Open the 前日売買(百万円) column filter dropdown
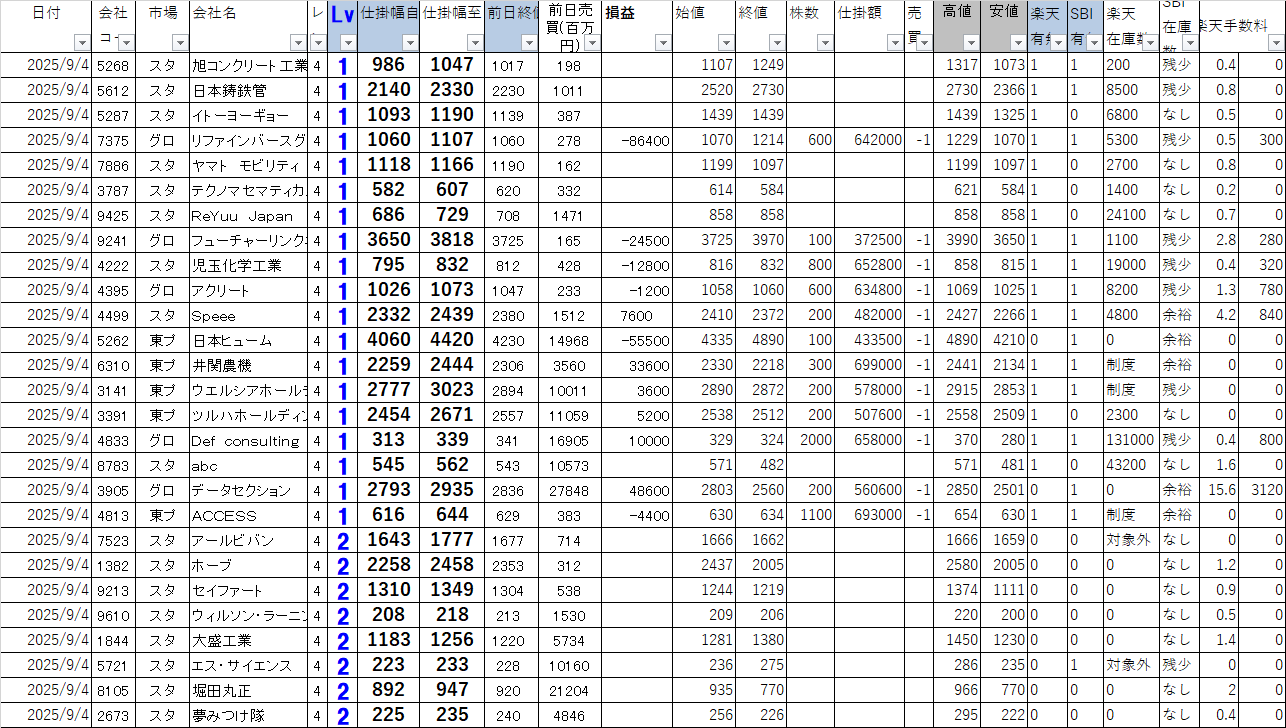Screen dimensions: 1286x728 tap(591, 43)
